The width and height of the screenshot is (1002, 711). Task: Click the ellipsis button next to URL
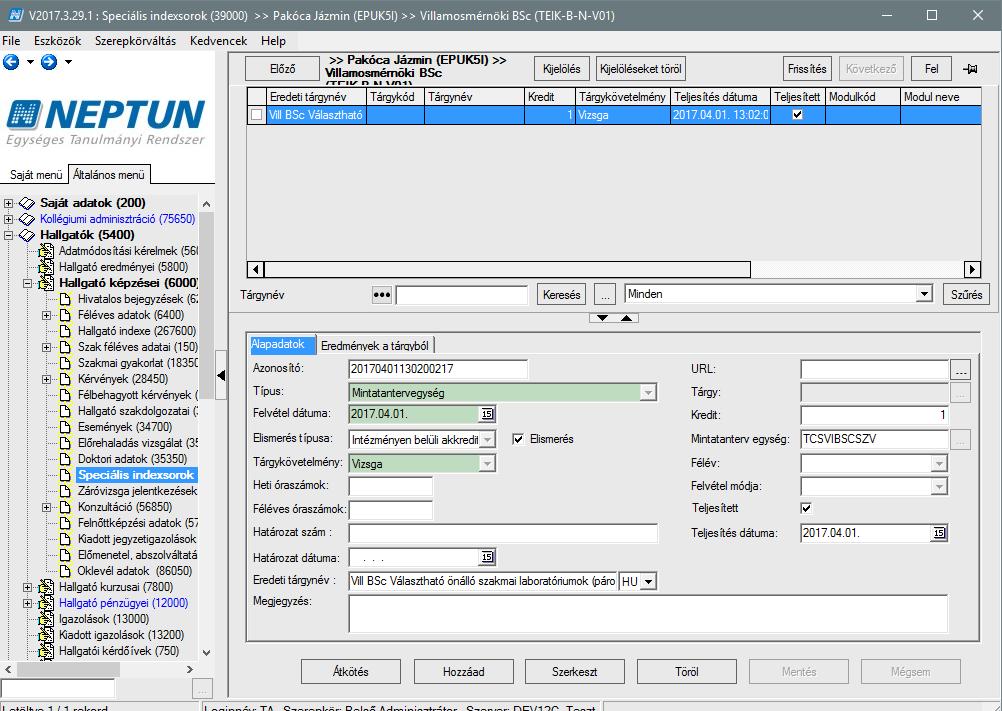[960, 369]
